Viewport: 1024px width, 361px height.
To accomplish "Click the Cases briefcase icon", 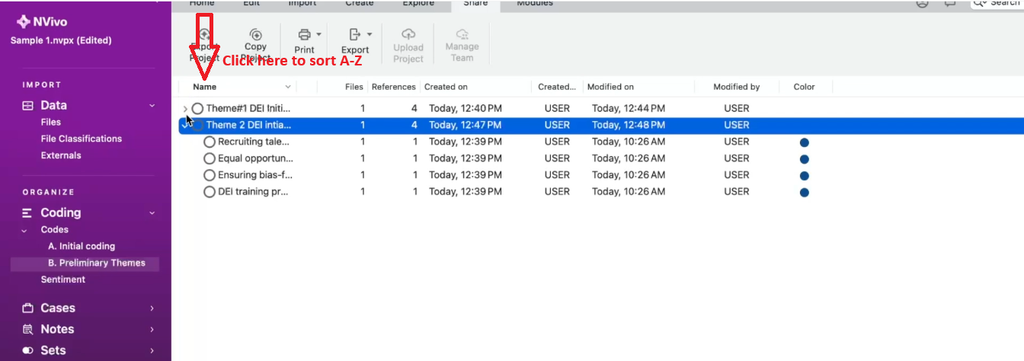I will [x=27, y=308].
